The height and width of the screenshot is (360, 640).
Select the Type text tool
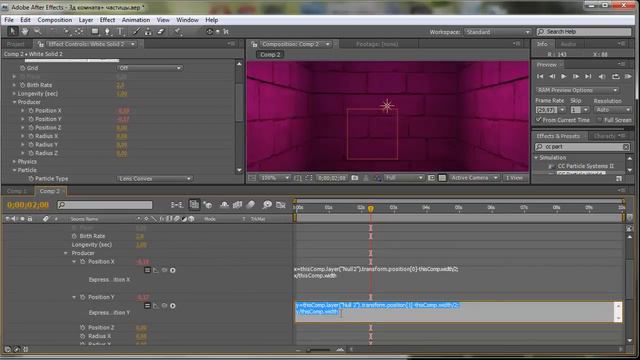pyautogui.click(x=120, y=31)
